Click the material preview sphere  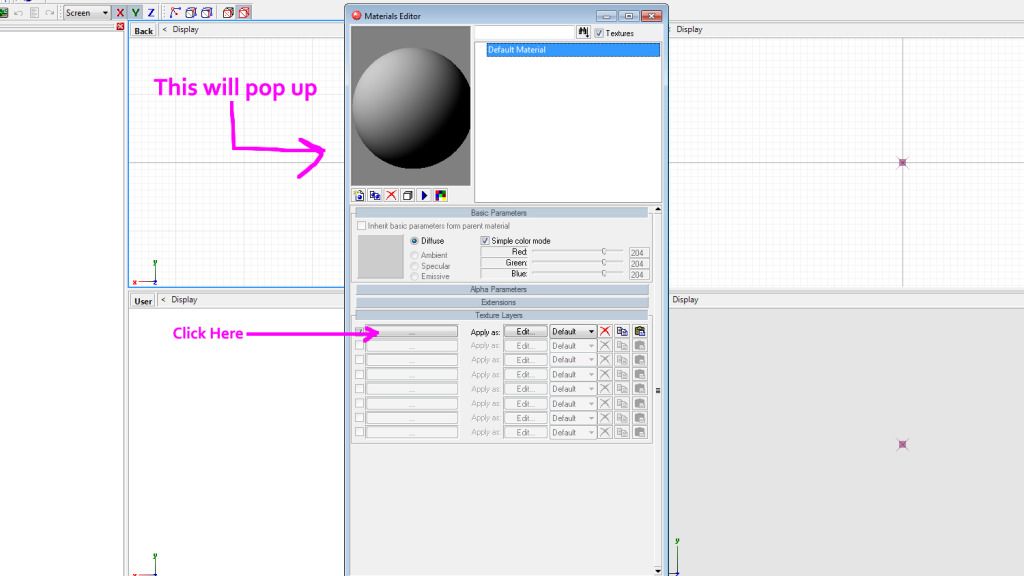[411, 106]
